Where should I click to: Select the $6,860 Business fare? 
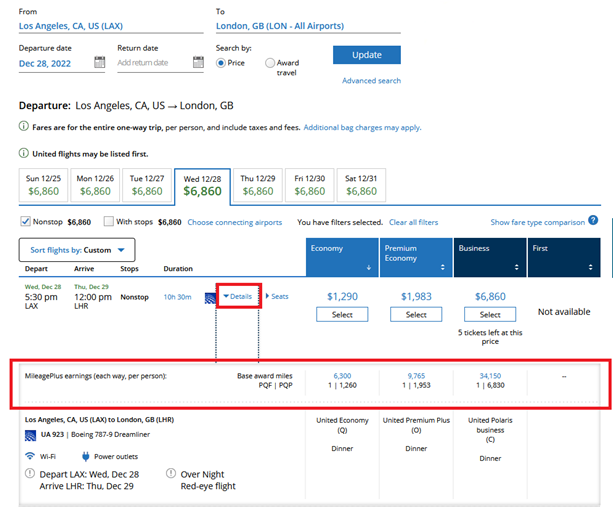click(490, 314)
